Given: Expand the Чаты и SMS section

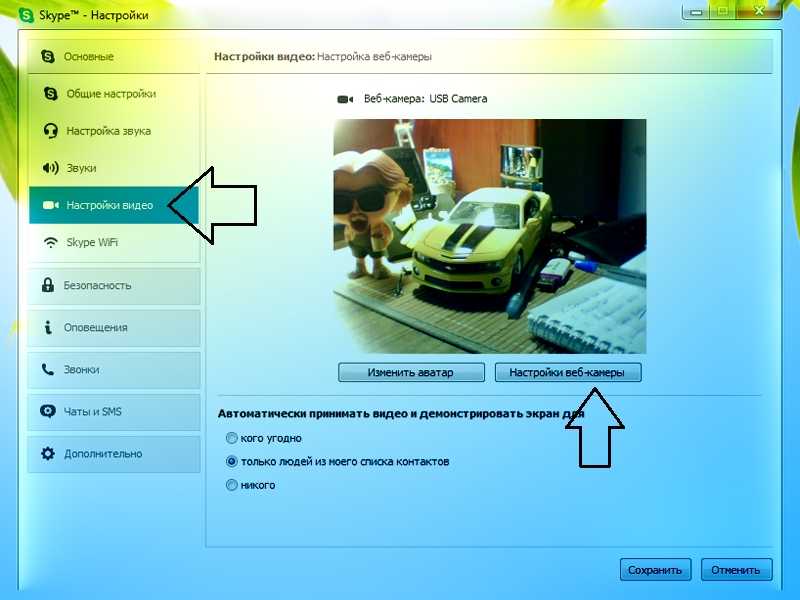Looking at the screenshot, I should click(x=114, y=411).
